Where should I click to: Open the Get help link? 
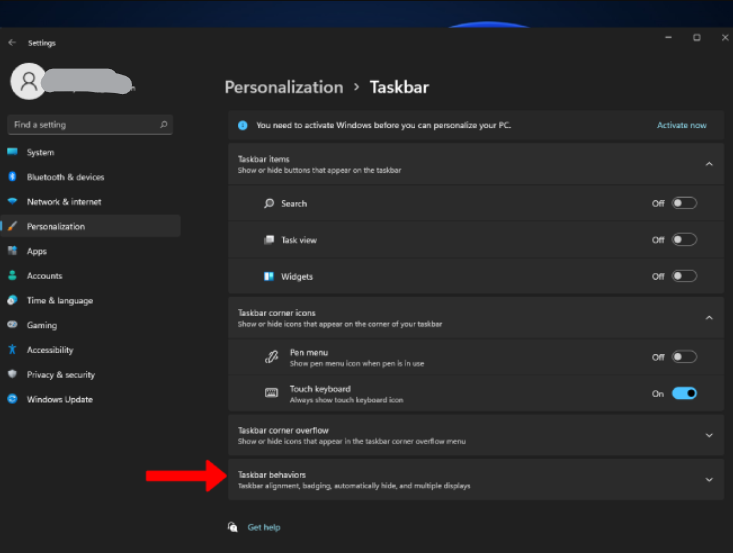(264, 527)
